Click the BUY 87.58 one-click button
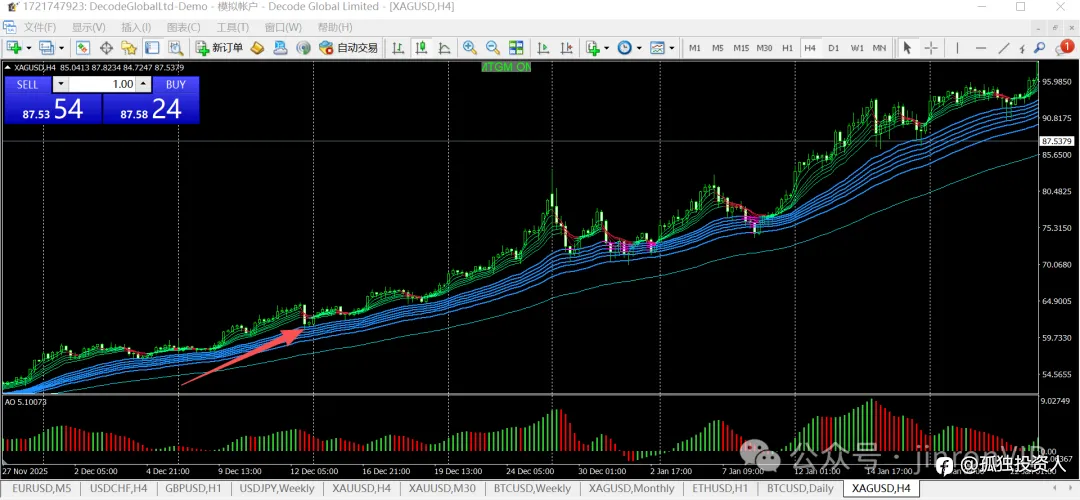Screen dimensions: 1080x500 (x=152, y=109)
